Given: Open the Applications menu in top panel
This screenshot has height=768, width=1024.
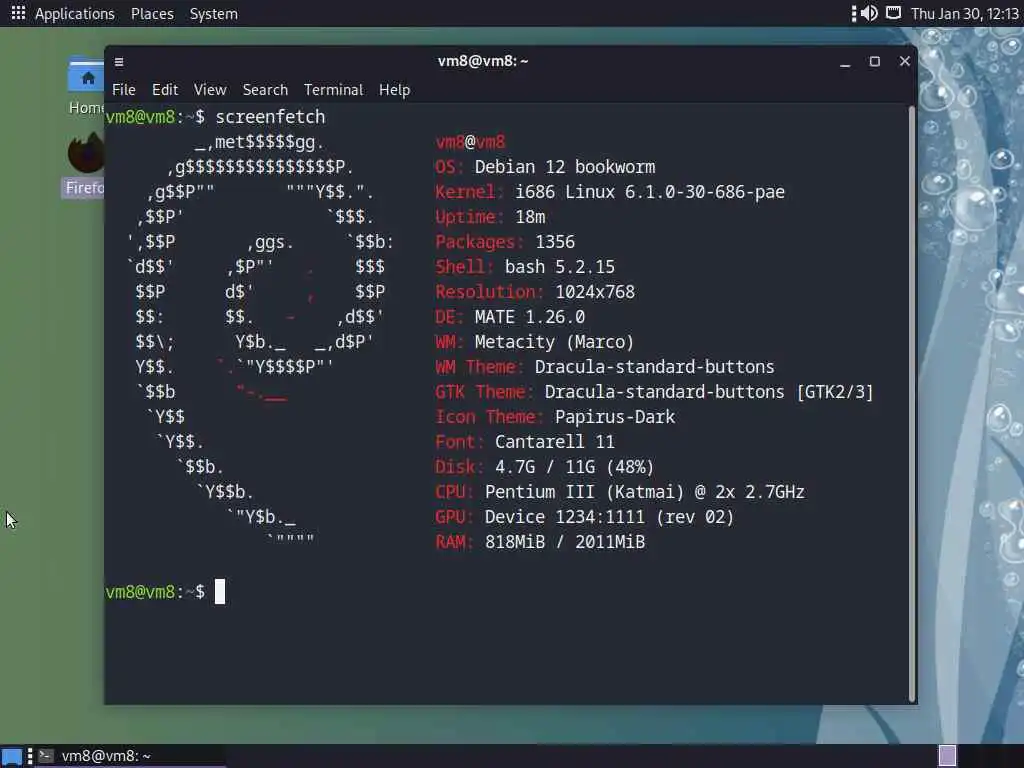Looking at the screenshot, I should click(74, 14).
